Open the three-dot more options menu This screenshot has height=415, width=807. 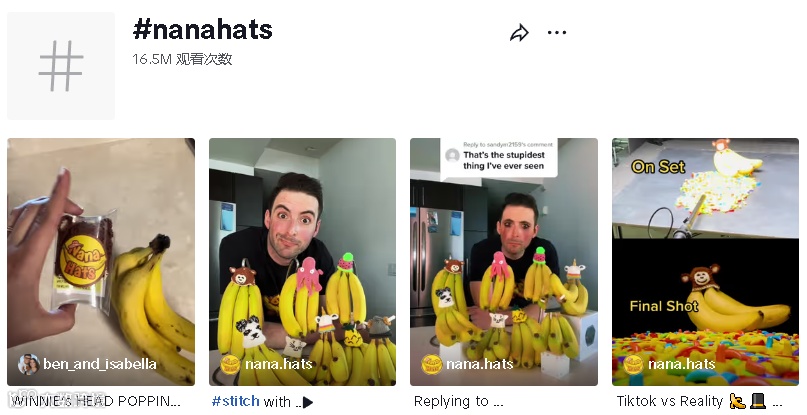[x=557, y=32]
